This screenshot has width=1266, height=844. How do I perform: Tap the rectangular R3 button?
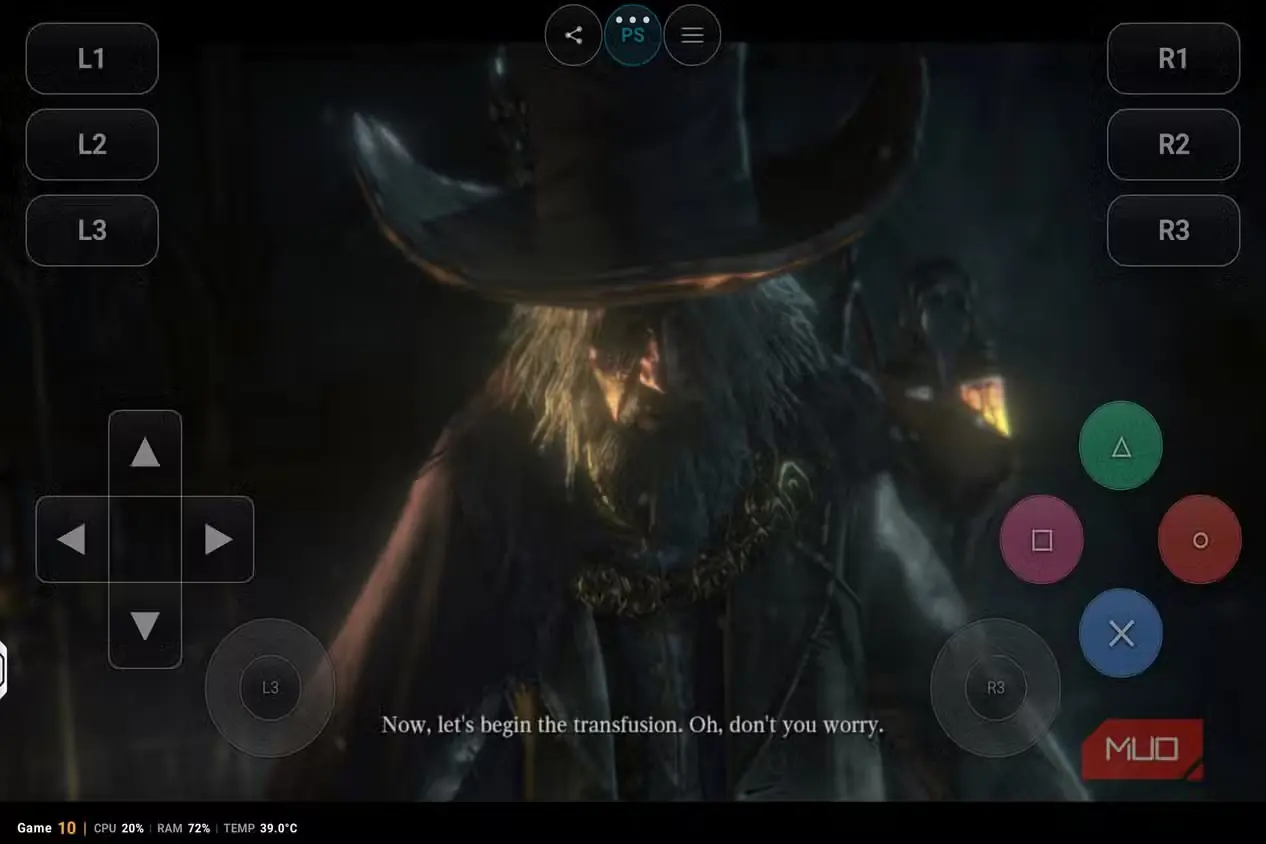pyautogui.click(x=1173, y=230)
